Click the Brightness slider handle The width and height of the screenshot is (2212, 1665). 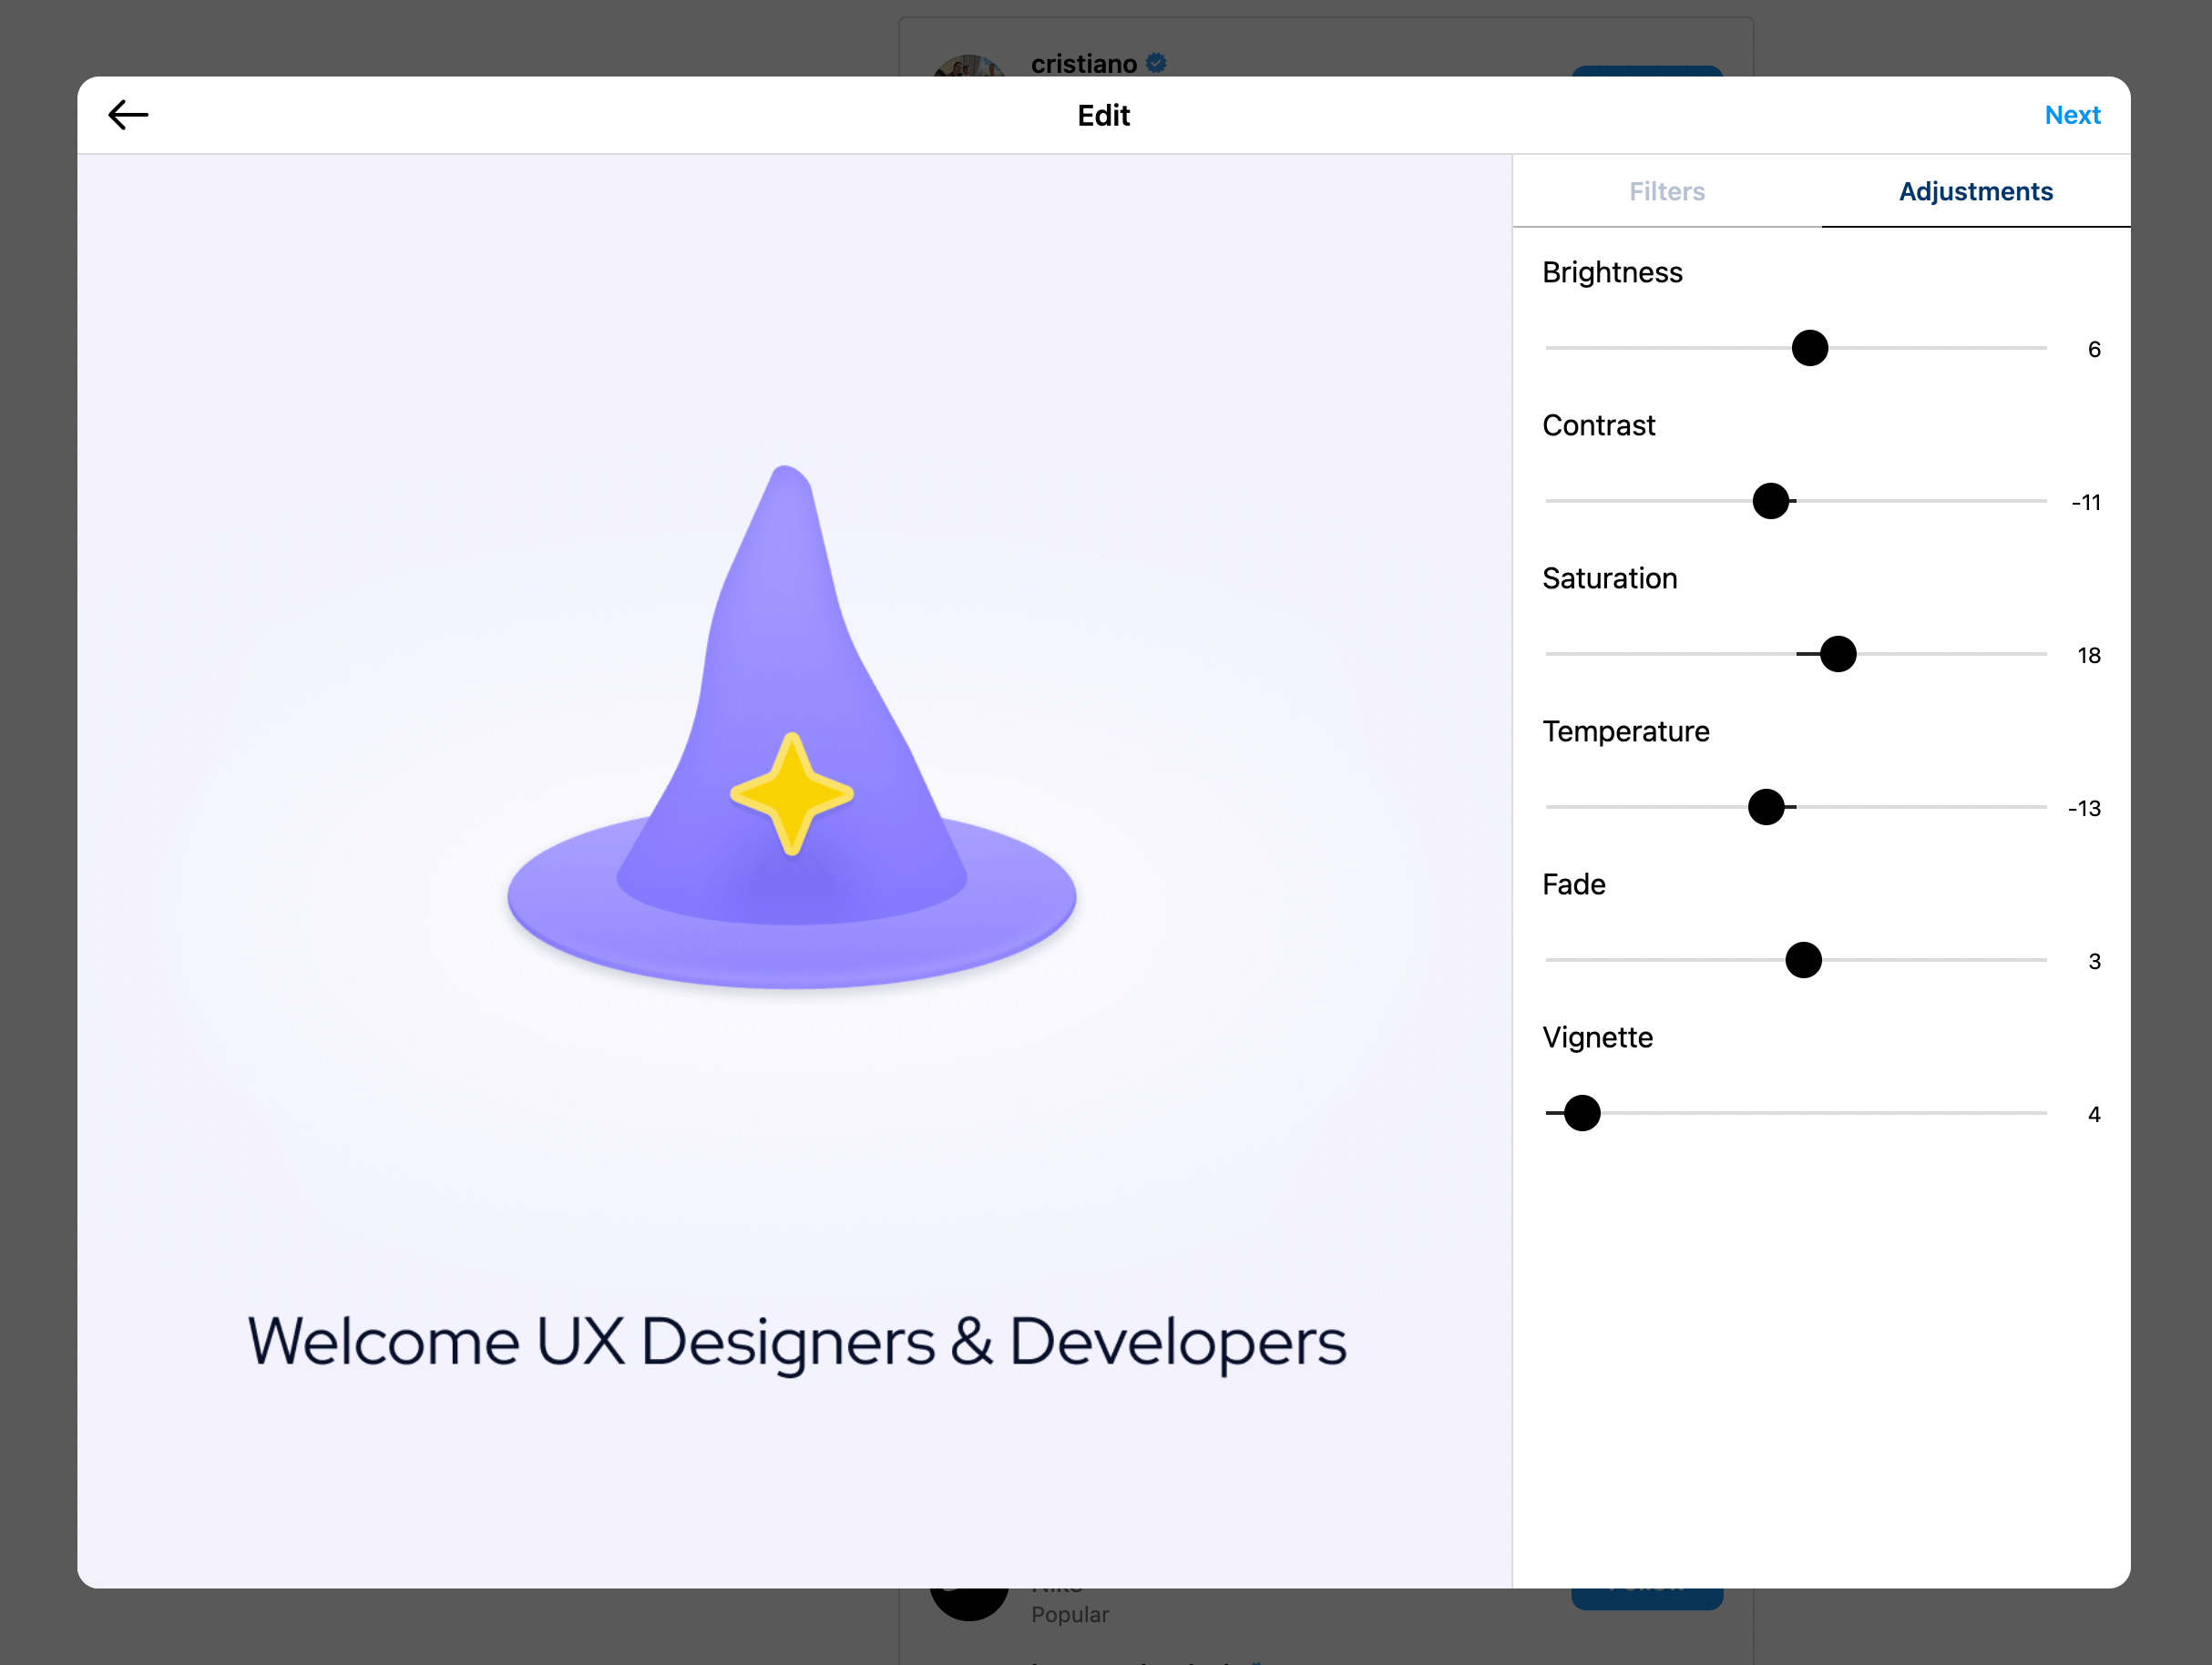point(1808,348)
